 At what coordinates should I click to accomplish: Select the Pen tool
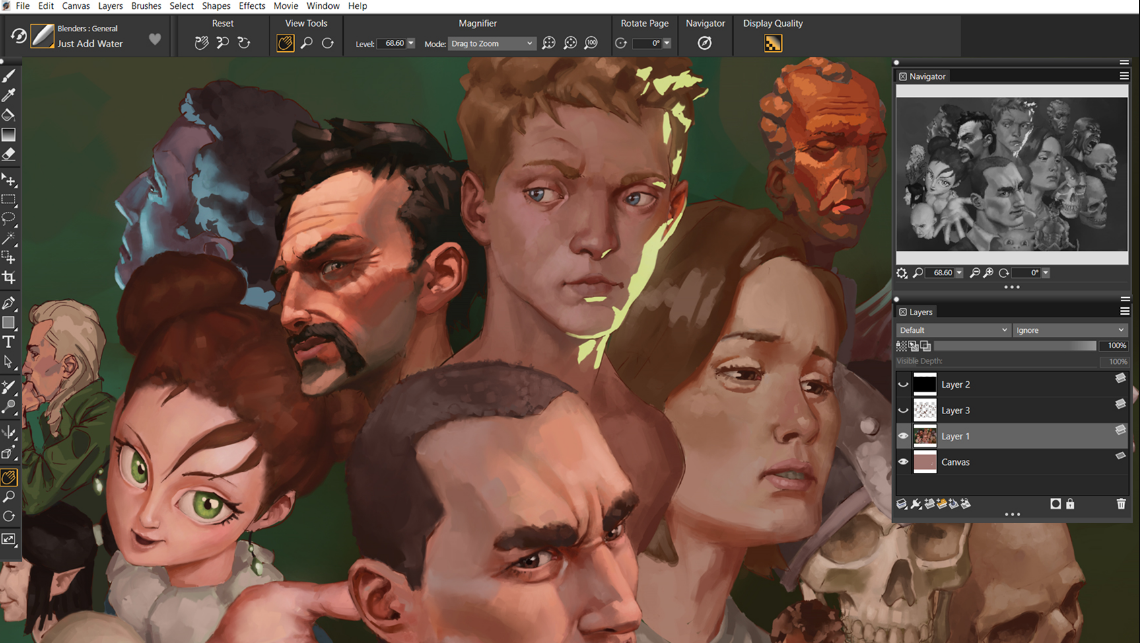(x=9, y=303)
